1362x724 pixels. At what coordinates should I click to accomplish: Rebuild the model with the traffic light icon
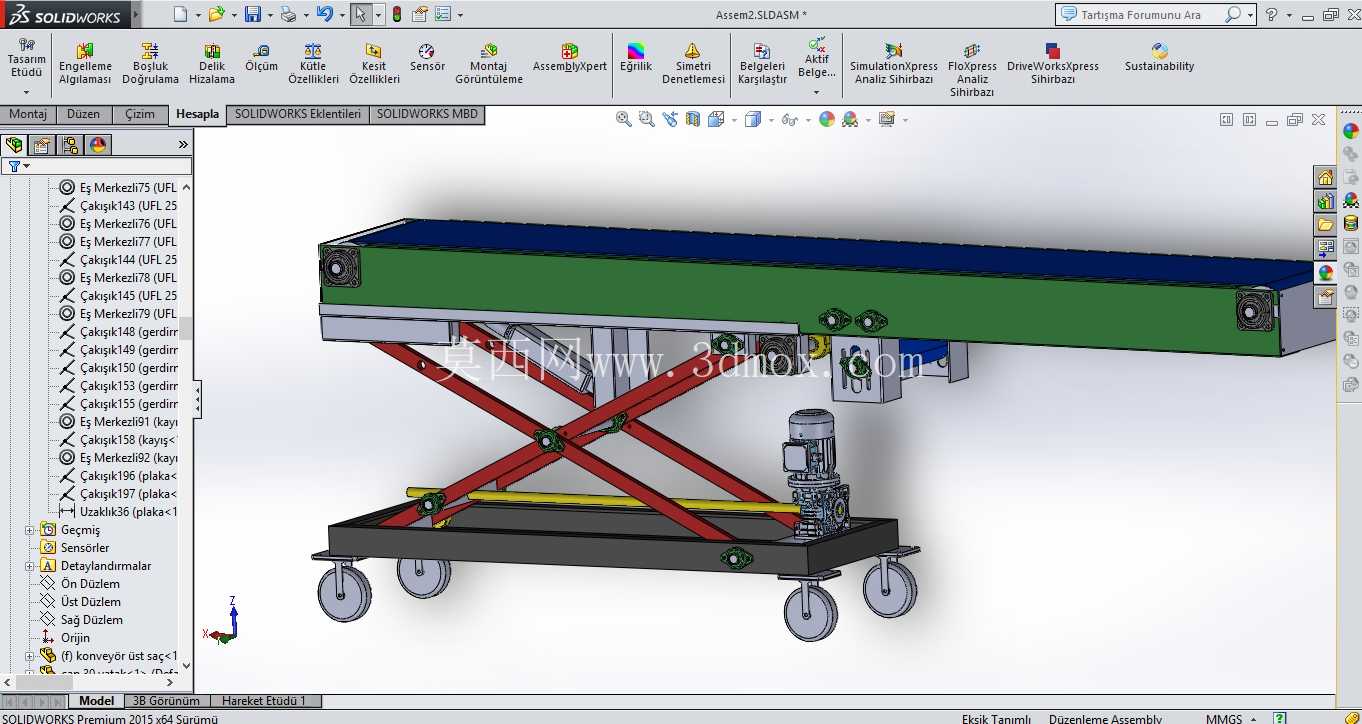[396, 14]
